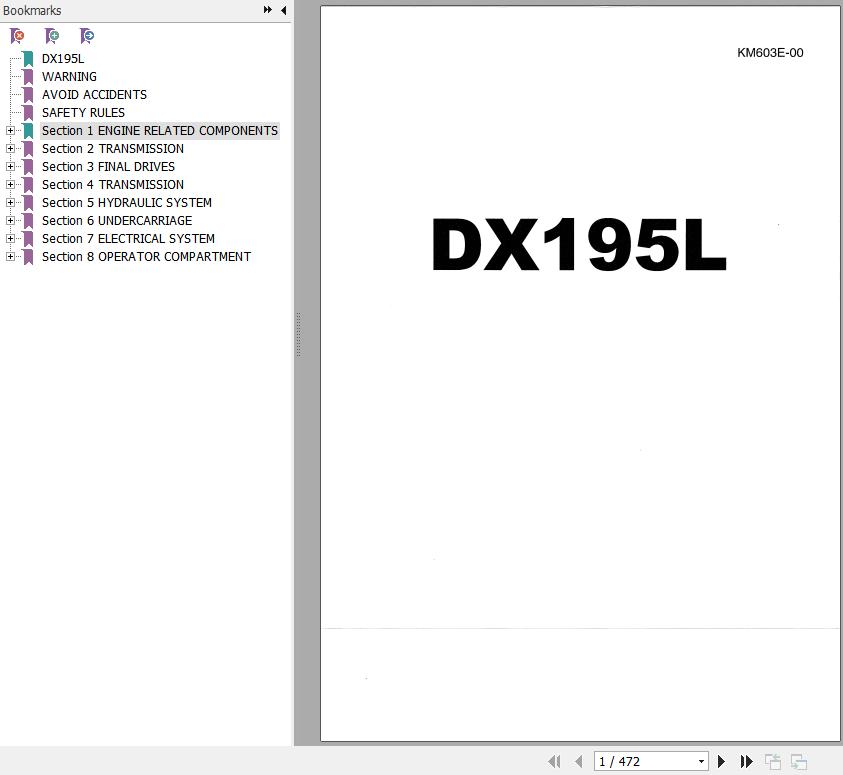The height and width of the screenshot is (775, 843).
Task: Click the bookmark icon beside SAFETY RULES
Action: coord(28,113)
